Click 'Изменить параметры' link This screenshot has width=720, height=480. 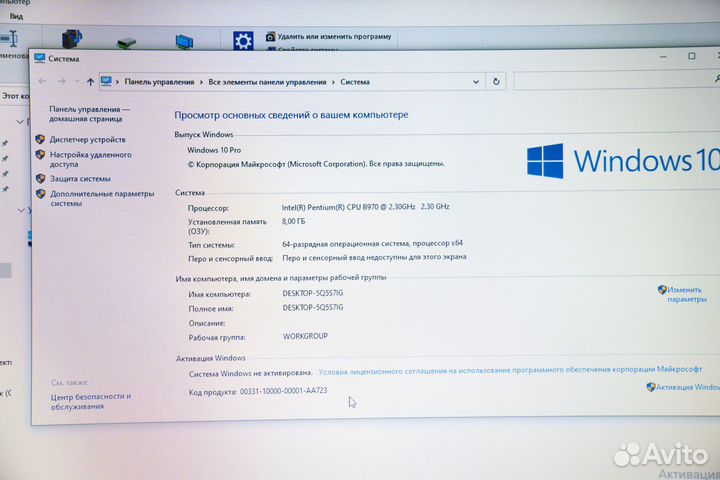coord(686,294)
